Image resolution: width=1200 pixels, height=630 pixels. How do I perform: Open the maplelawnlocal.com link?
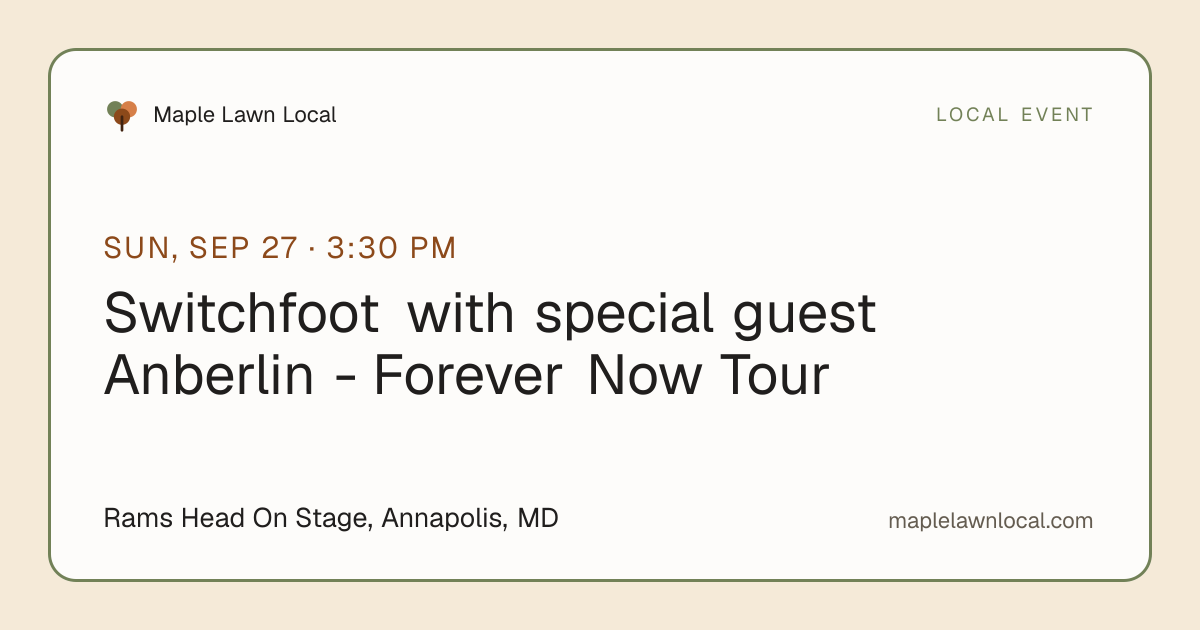tap(990, 521)
